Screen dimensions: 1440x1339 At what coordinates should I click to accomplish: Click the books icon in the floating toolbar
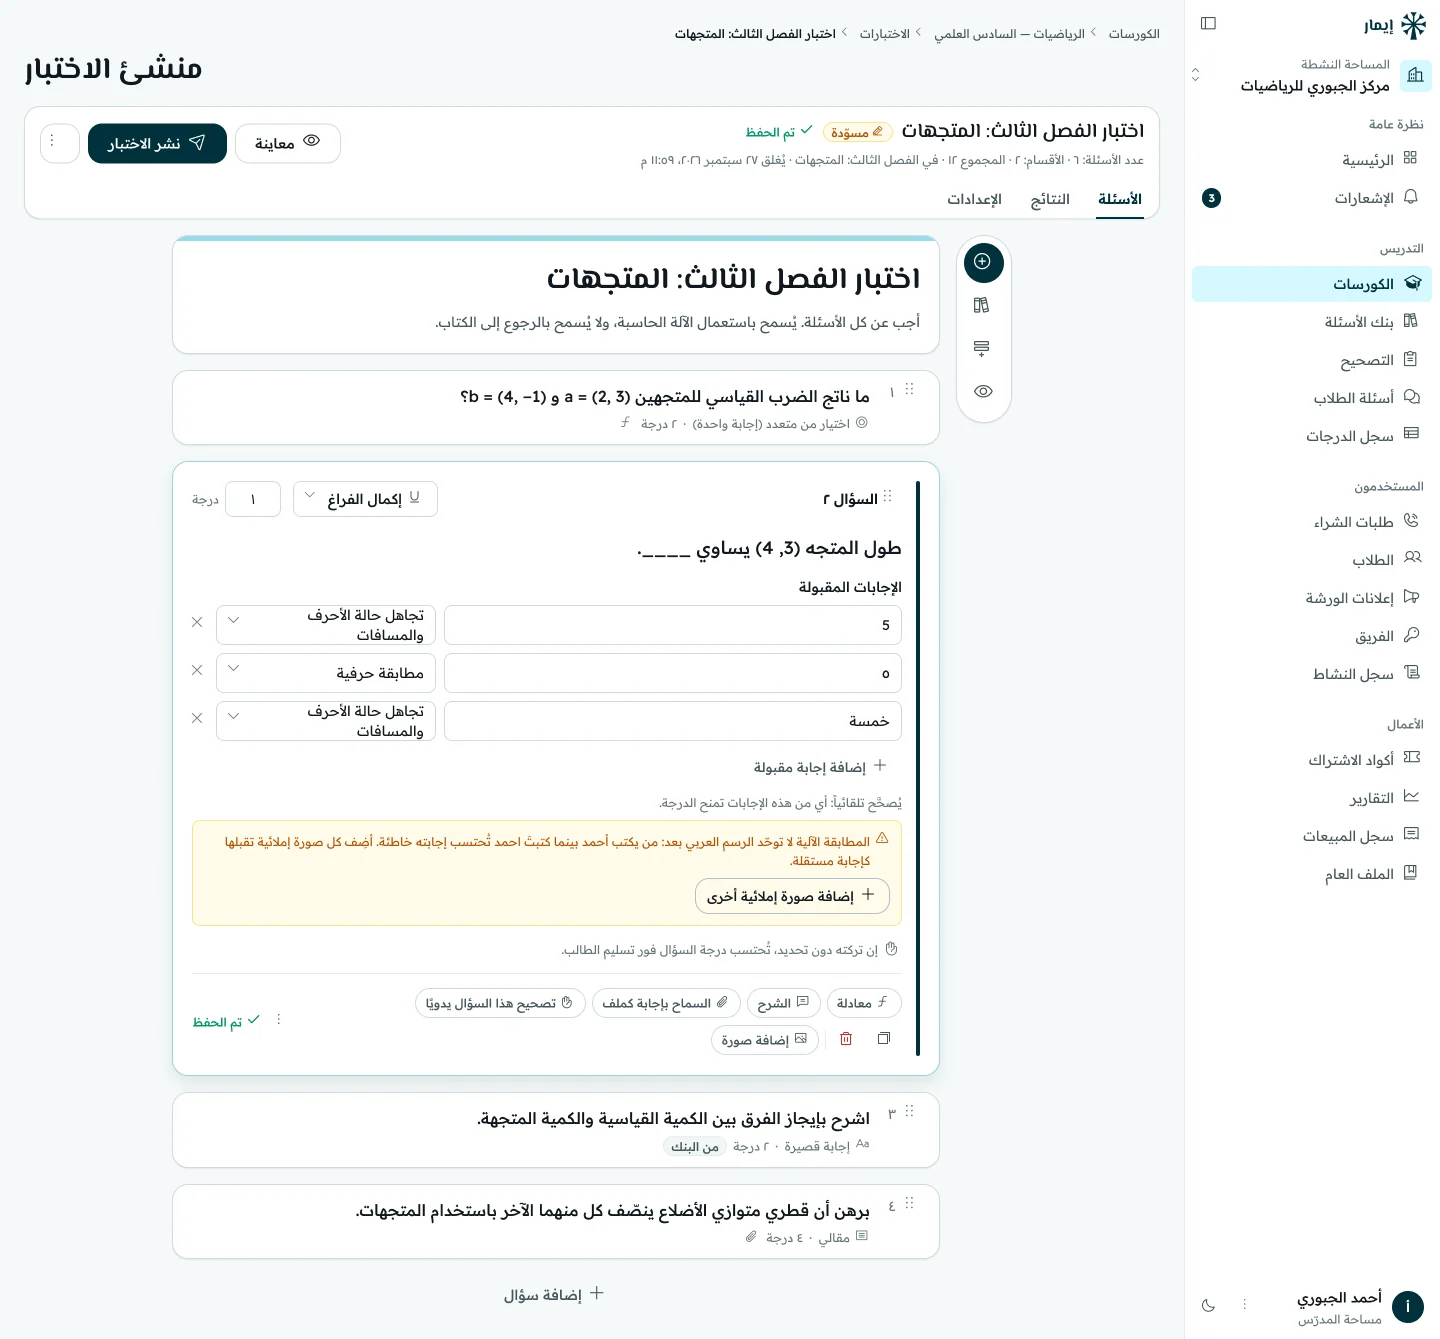(982, 305)
